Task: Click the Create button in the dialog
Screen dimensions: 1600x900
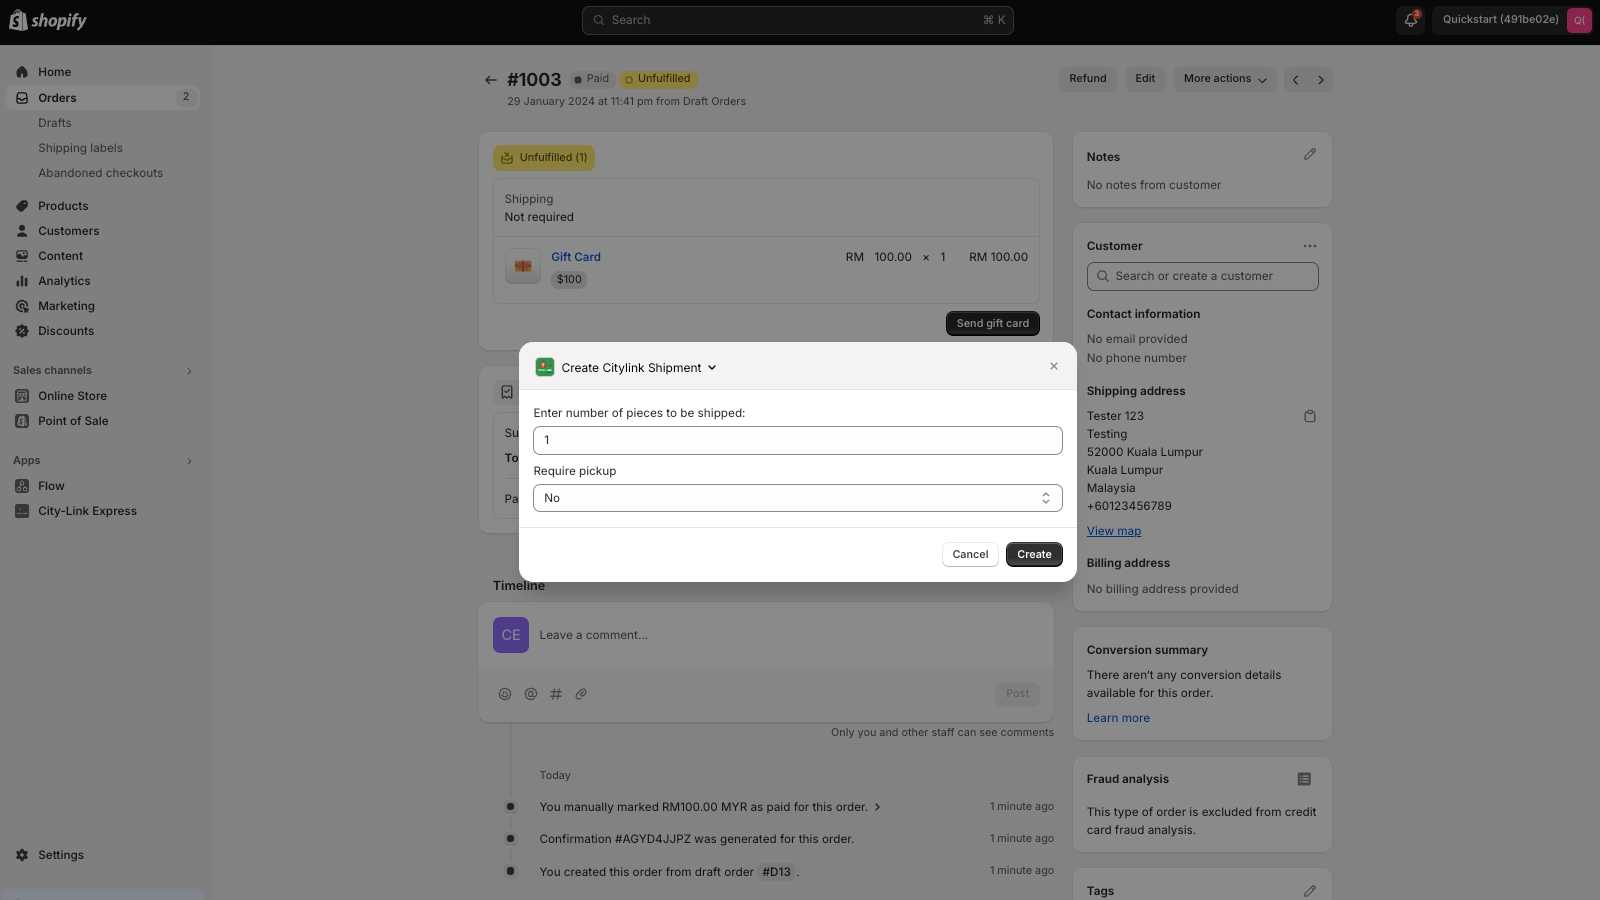Action: click(x=1034, y=554)
